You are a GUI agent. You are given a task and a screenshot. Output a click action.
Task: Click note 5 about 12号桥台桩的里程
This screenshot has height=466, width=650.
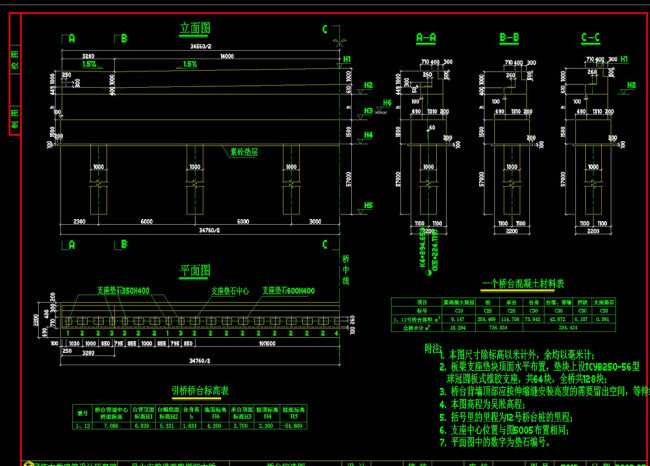(506, 417)
